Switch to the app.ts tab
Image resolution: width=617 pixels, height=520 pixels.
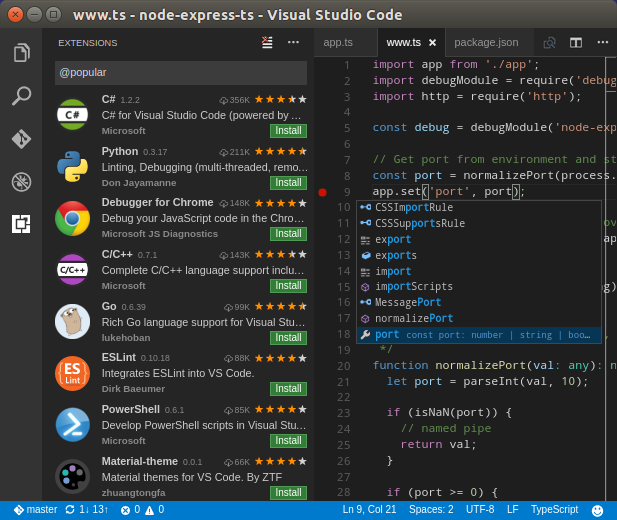[x=338, y=42]
